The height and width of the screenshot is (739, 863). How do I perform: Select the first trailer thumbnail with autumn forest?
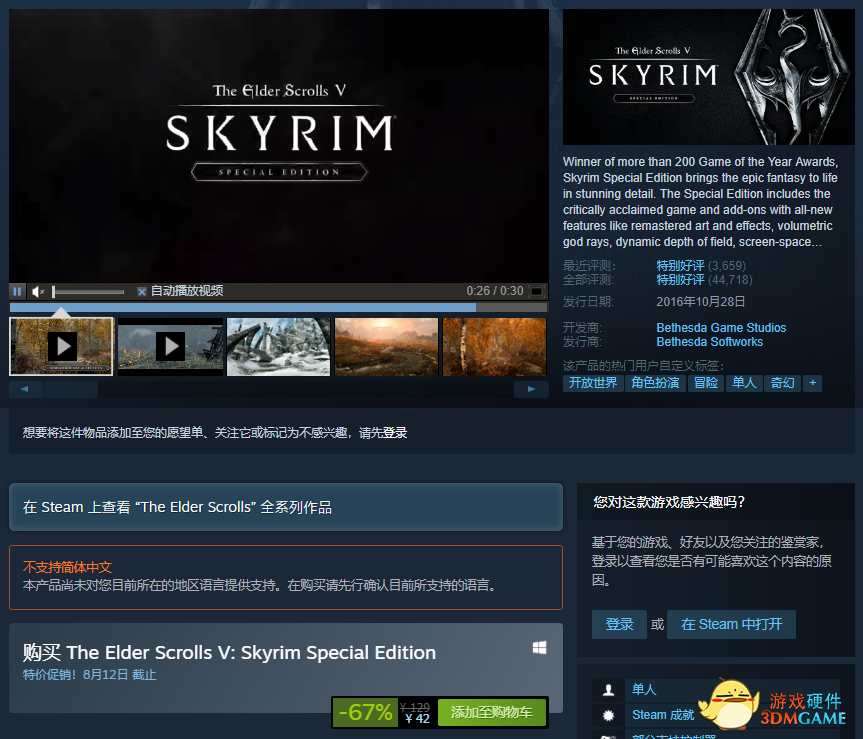tap(61, 347)
